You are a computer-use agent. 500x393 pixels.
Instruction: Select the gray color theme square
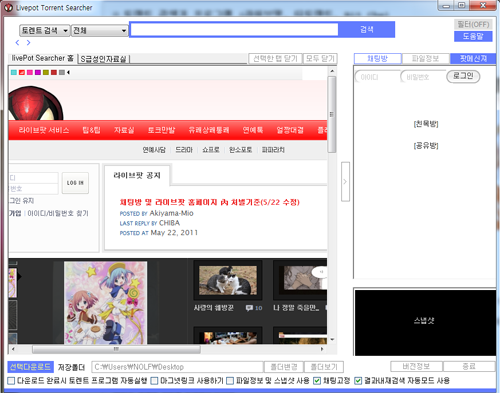click(62, 72)
